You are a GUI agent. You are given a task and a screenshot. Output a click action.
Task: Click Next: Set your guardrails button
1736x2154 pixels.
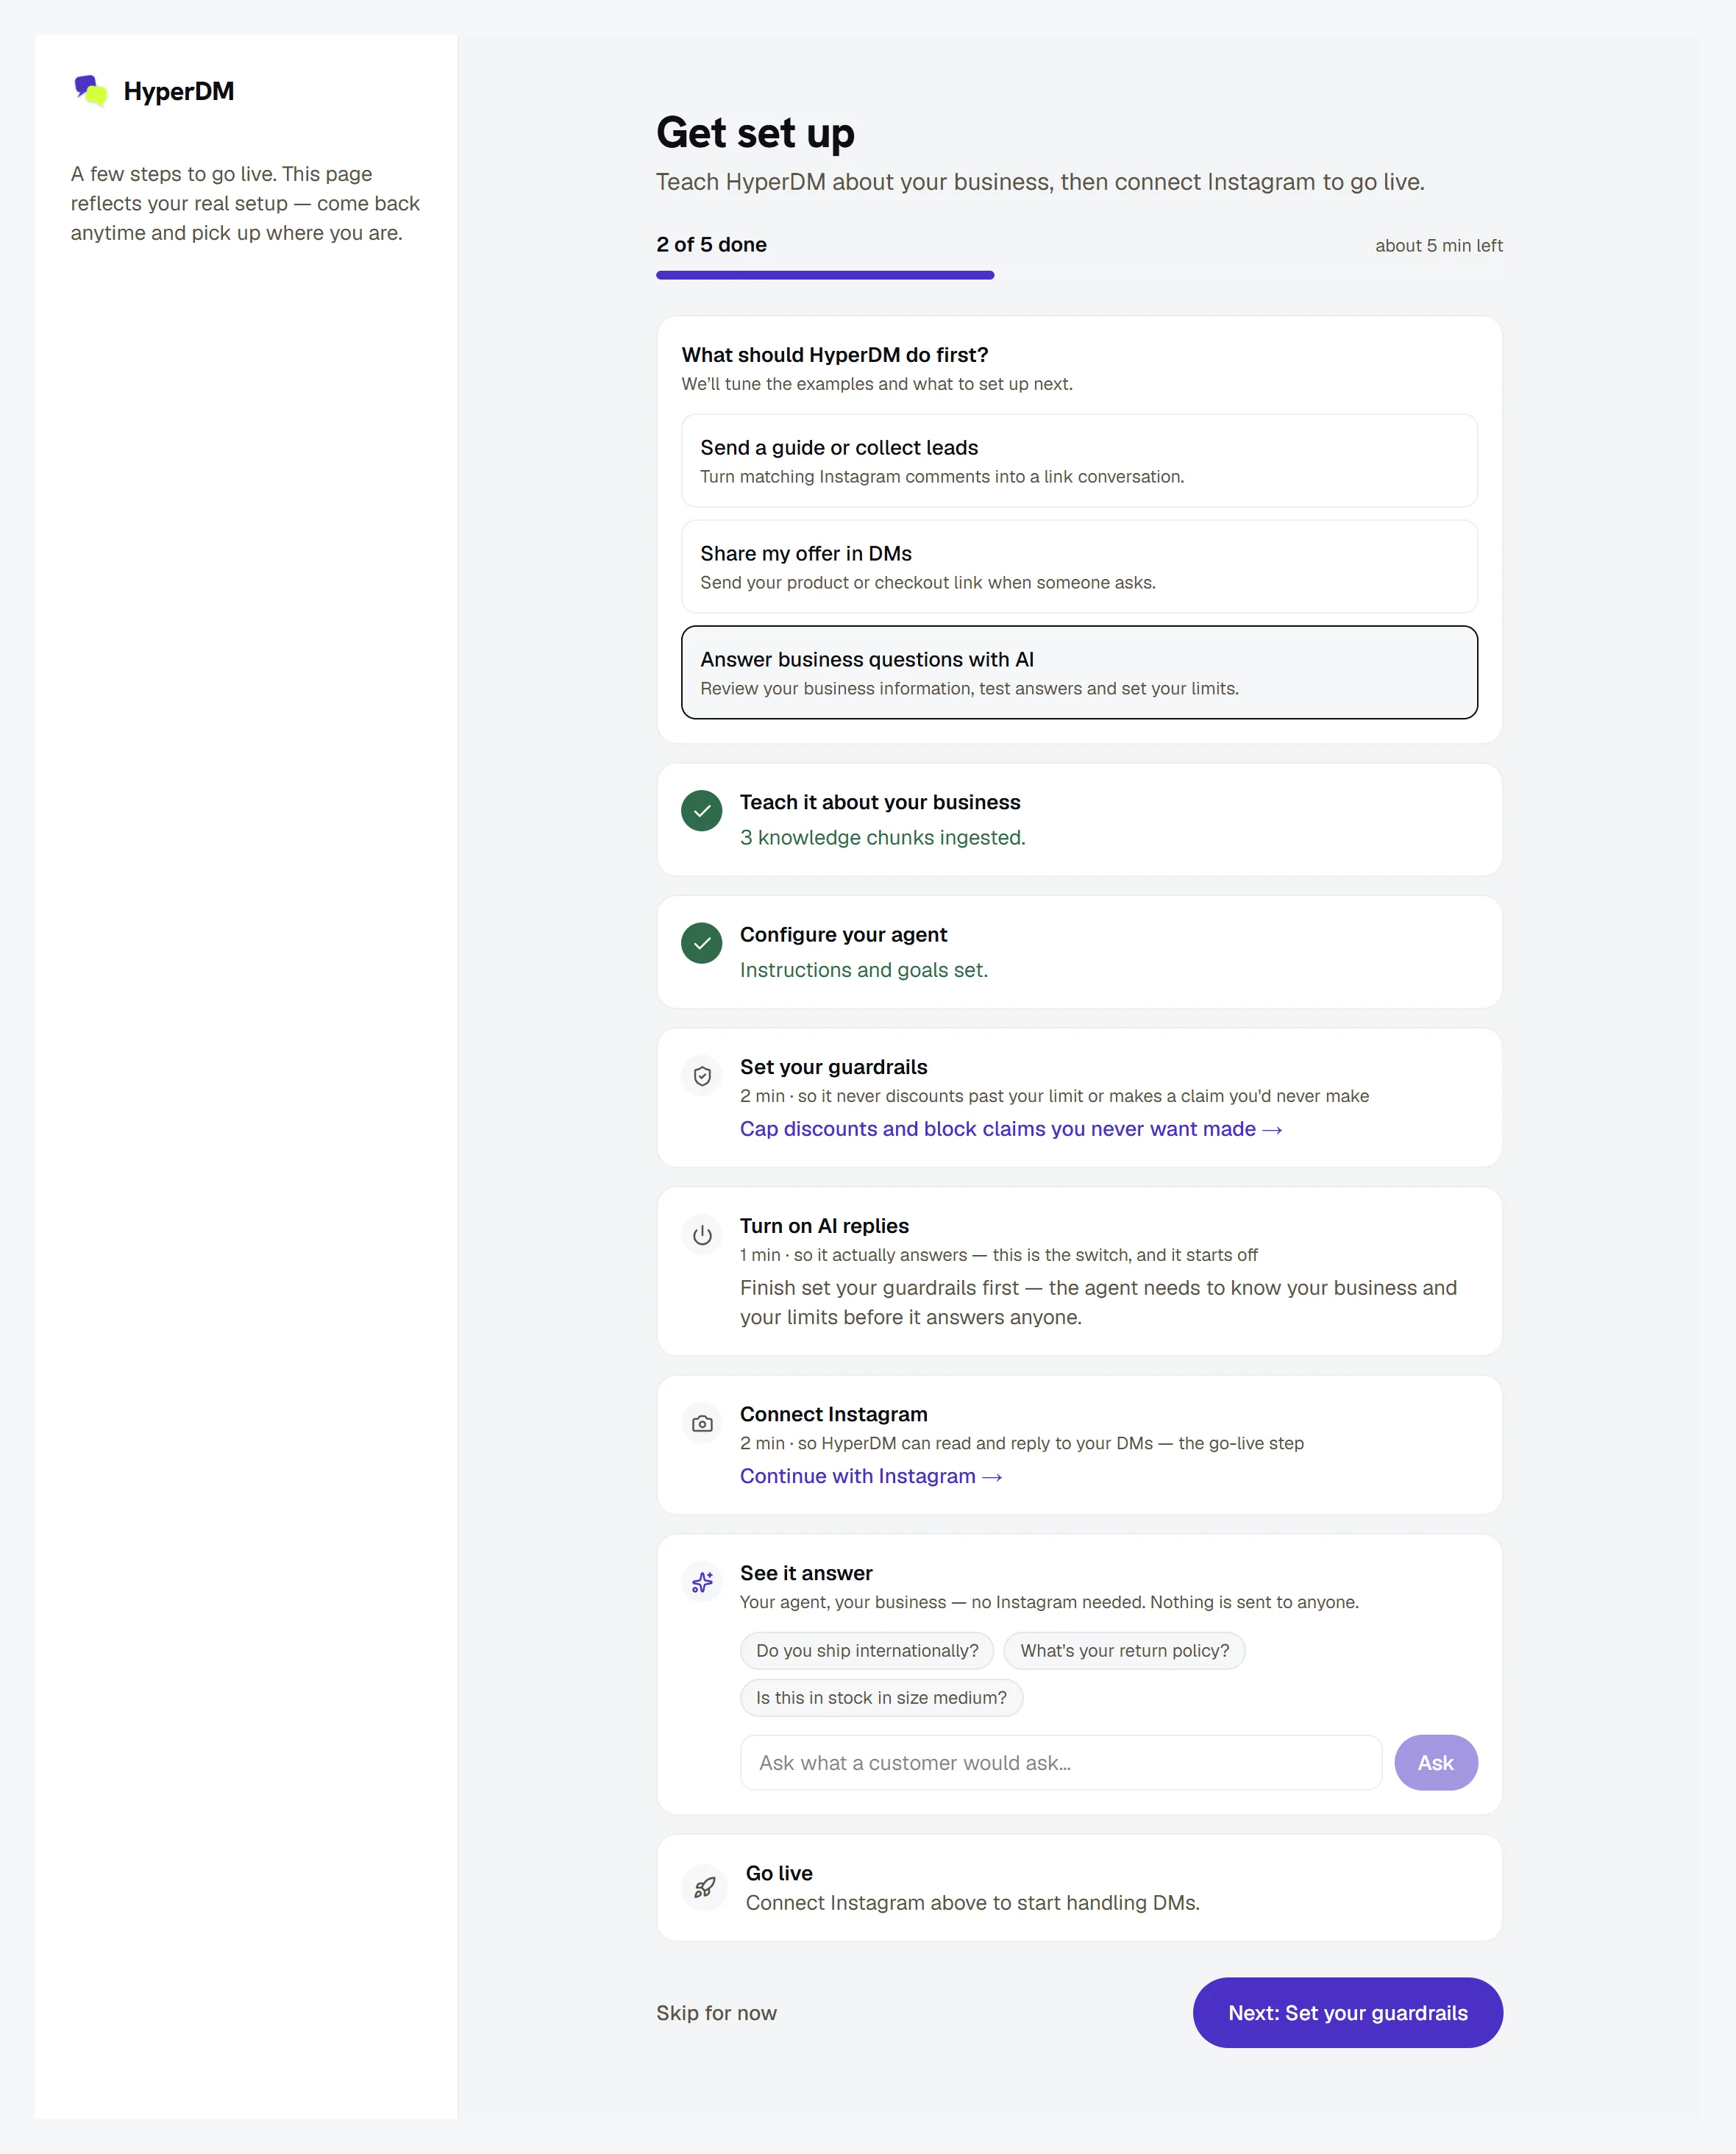1347,2013
